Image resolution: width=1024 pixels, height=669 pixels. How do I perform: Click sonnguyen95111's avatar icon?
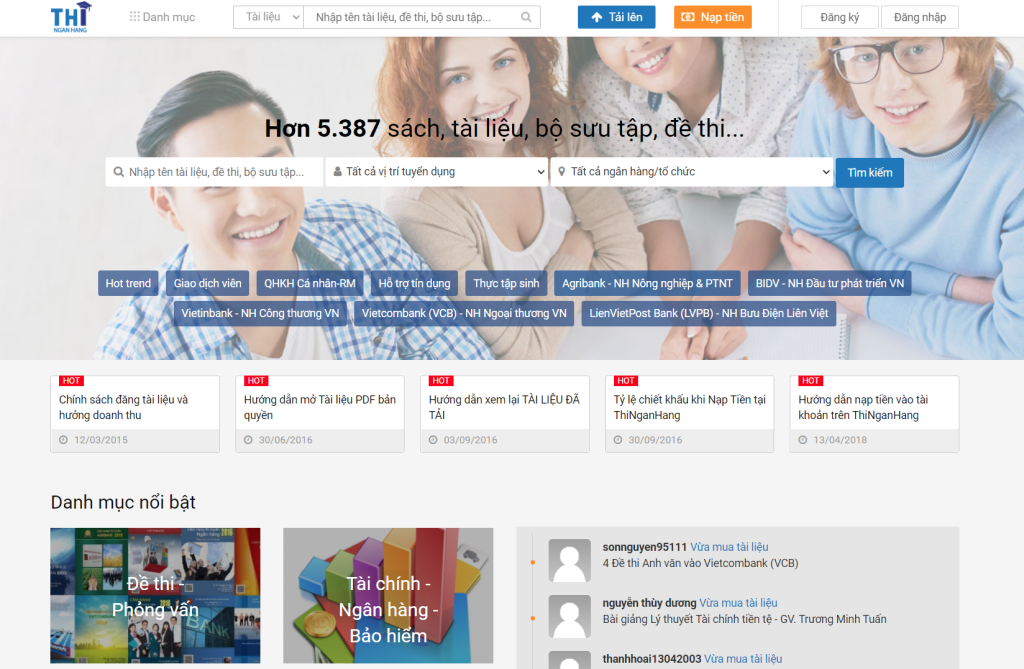[569, 561]
